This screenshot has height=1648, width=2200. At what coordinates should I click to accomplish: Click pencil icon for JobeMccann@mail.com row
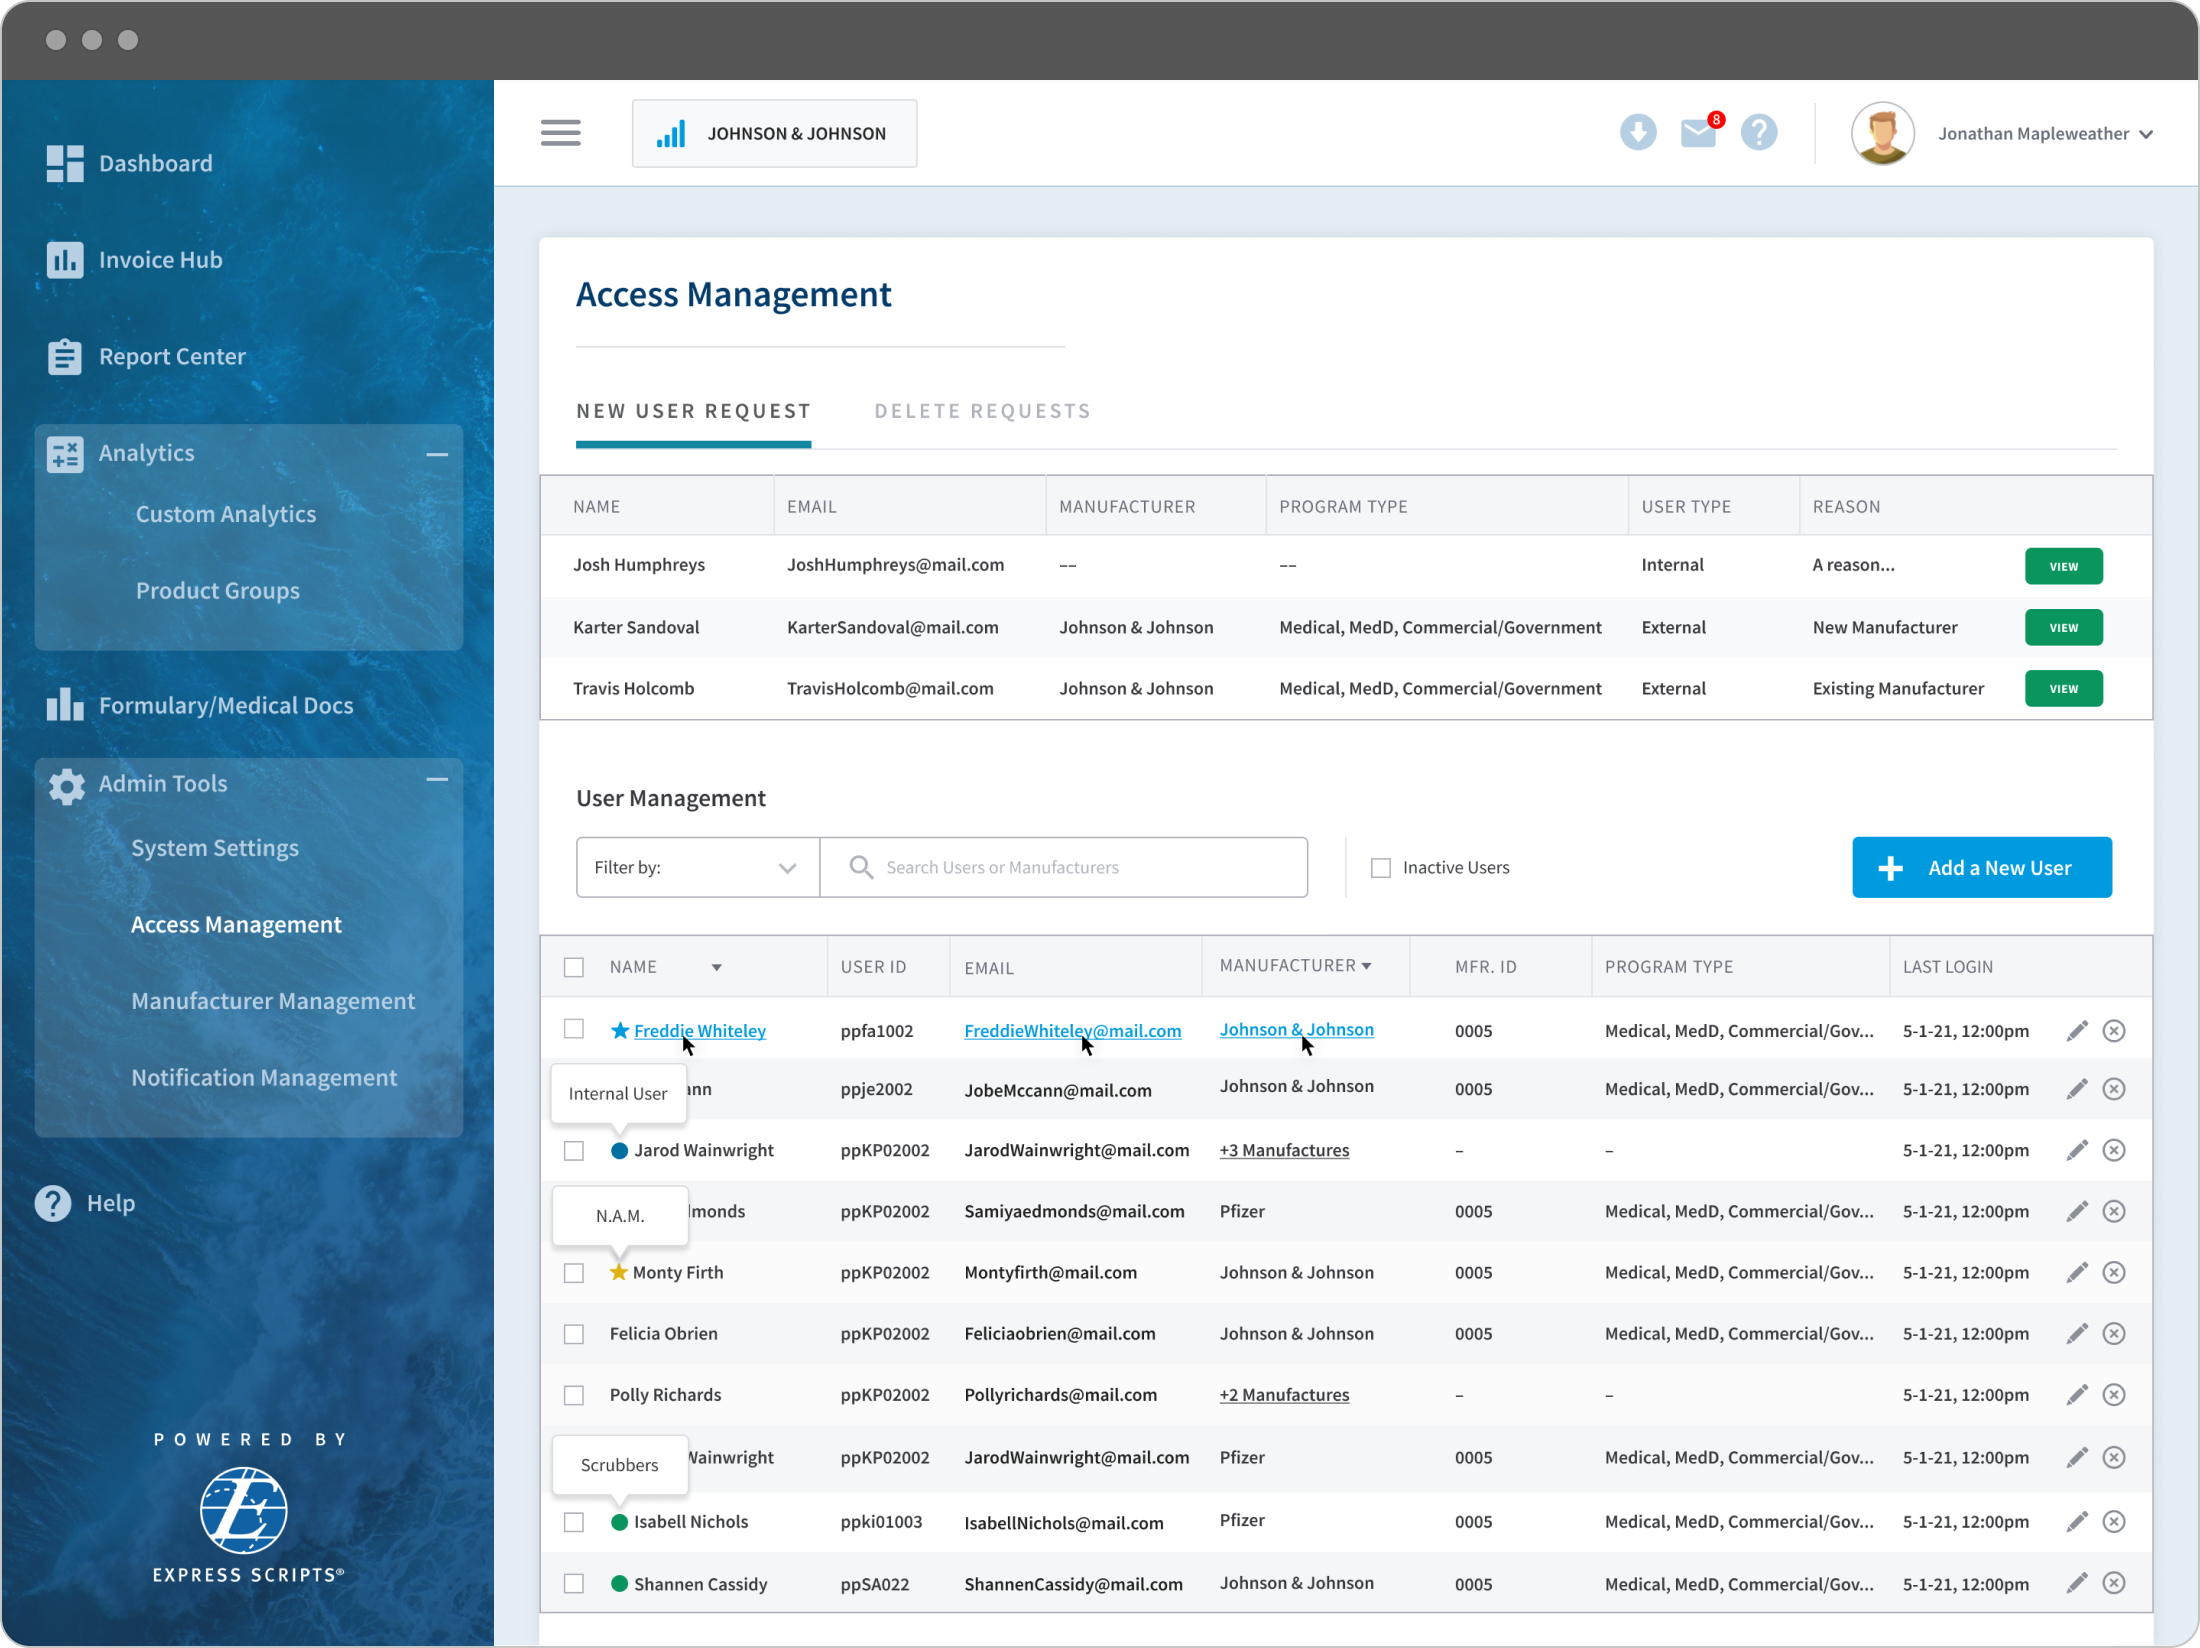(x=2077, y=1089)
